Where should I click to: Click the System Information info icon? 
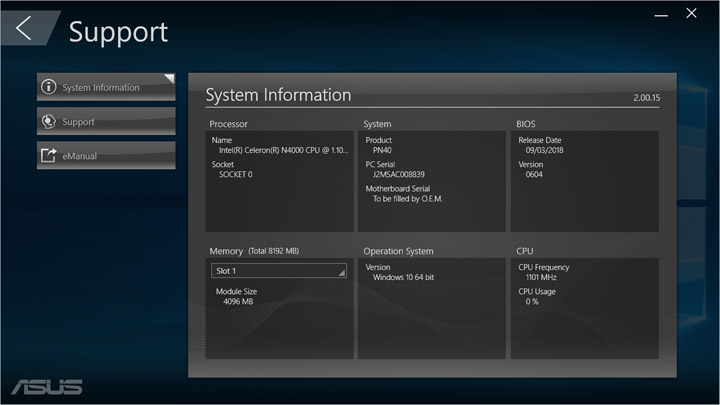[x=49, y=87]
